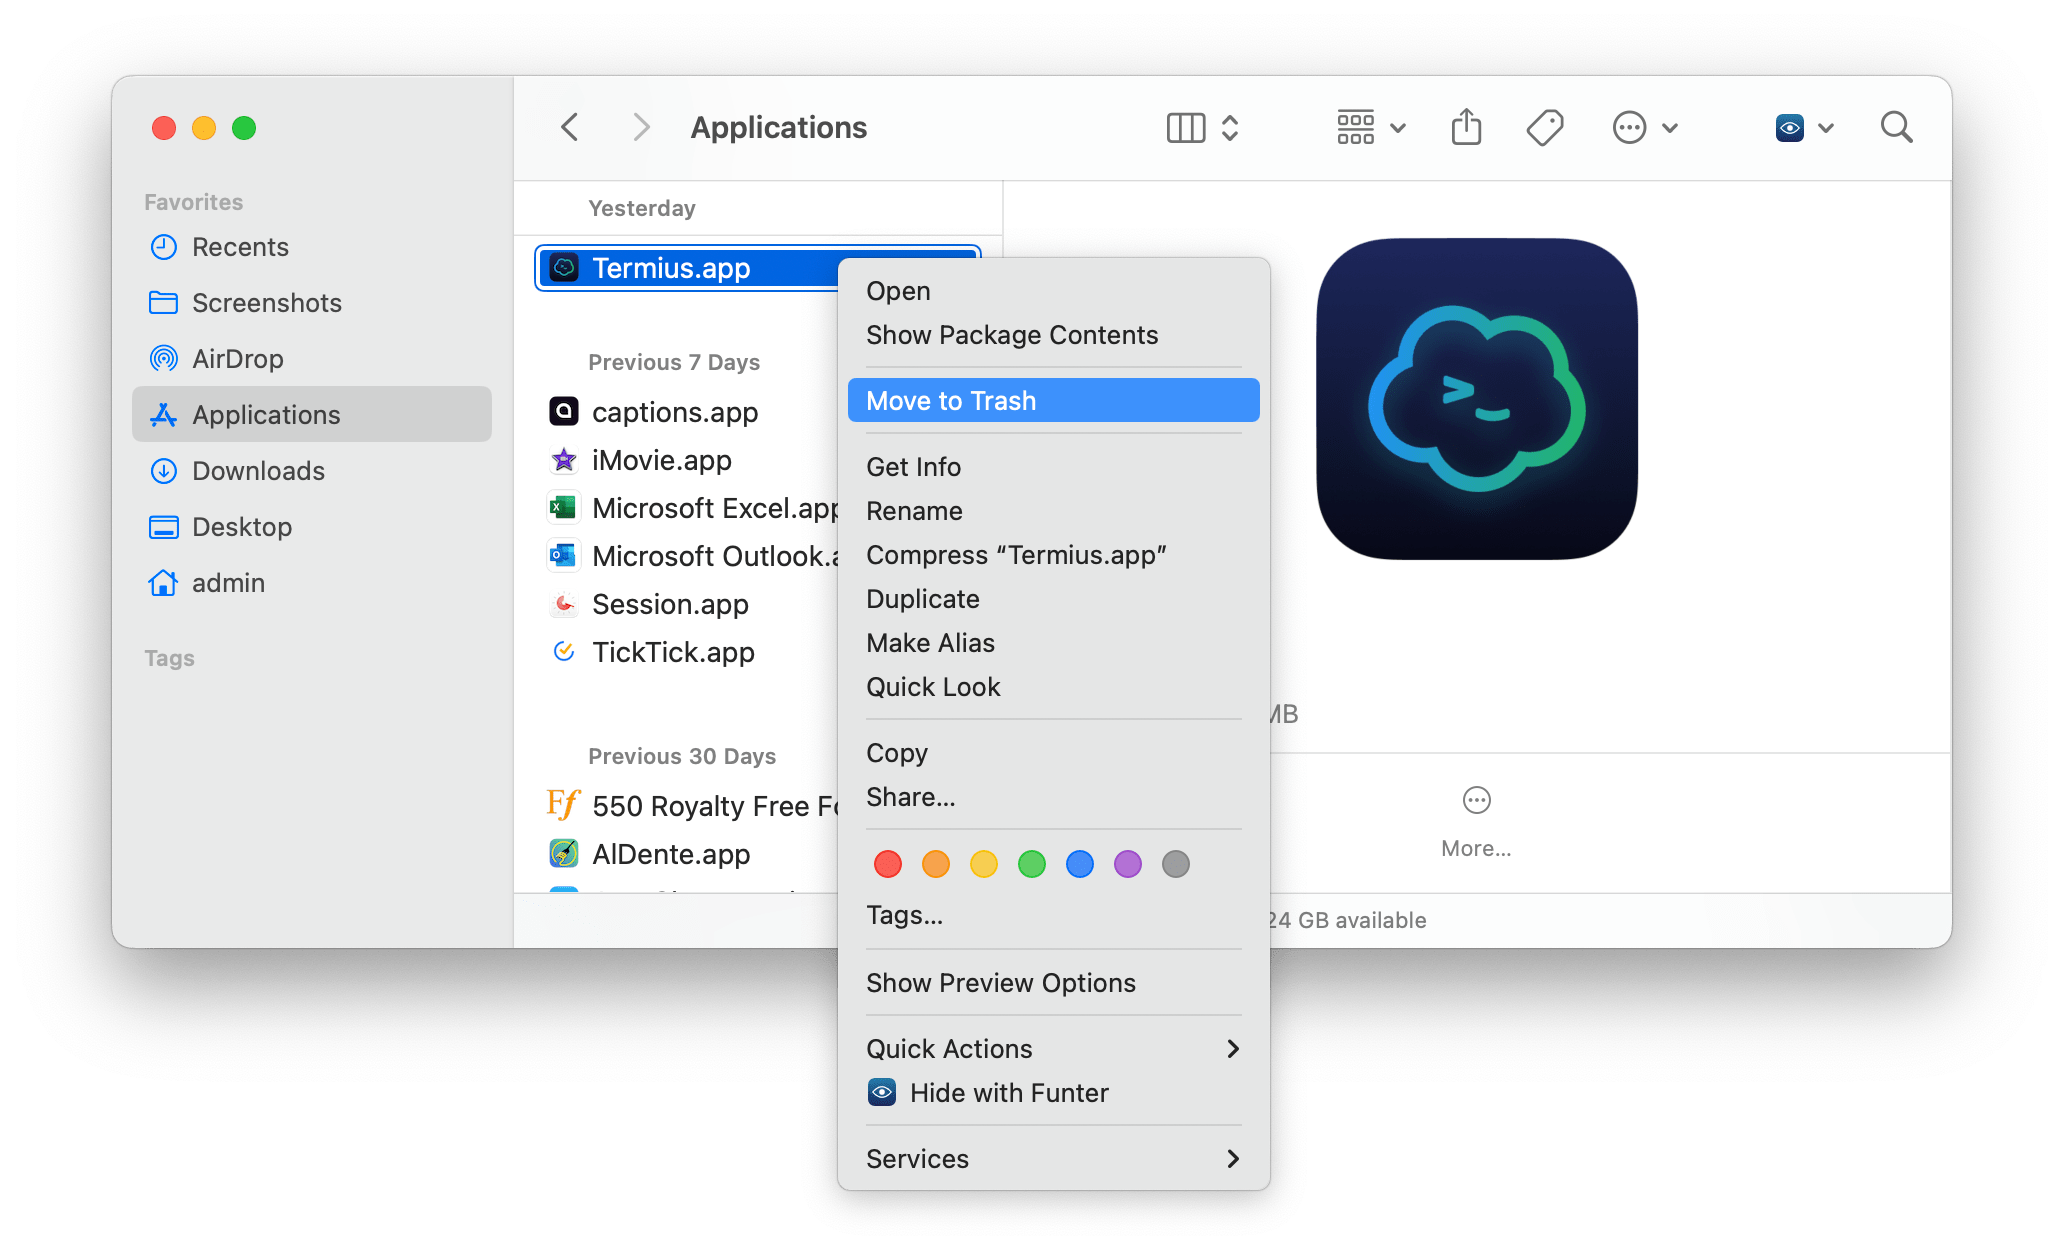Image resolution: width=2064 pixels, height=1244 pixels.
Task: Choose Duplicate from context menu
Action: click(1054, 599)
